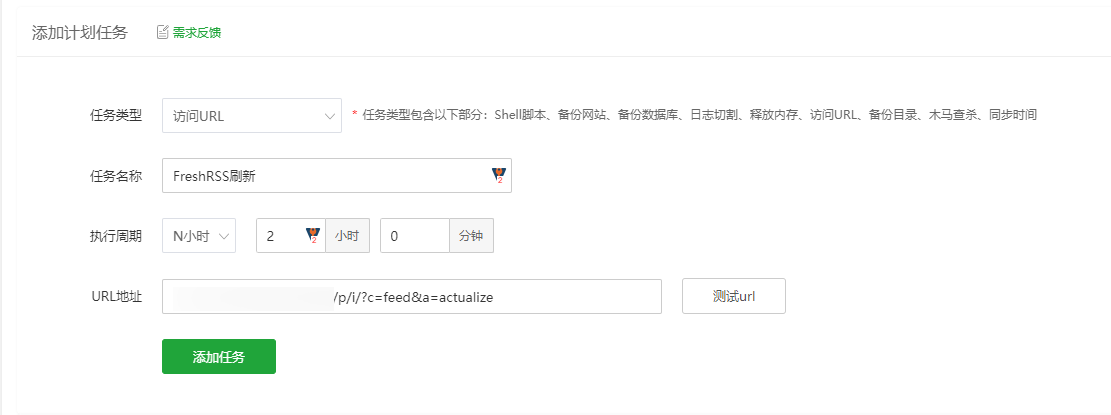Focus the 任务名称 field containing FreshRSS刷新
The height and width of the screenshot is (415, 1111).
click(337, 176)
